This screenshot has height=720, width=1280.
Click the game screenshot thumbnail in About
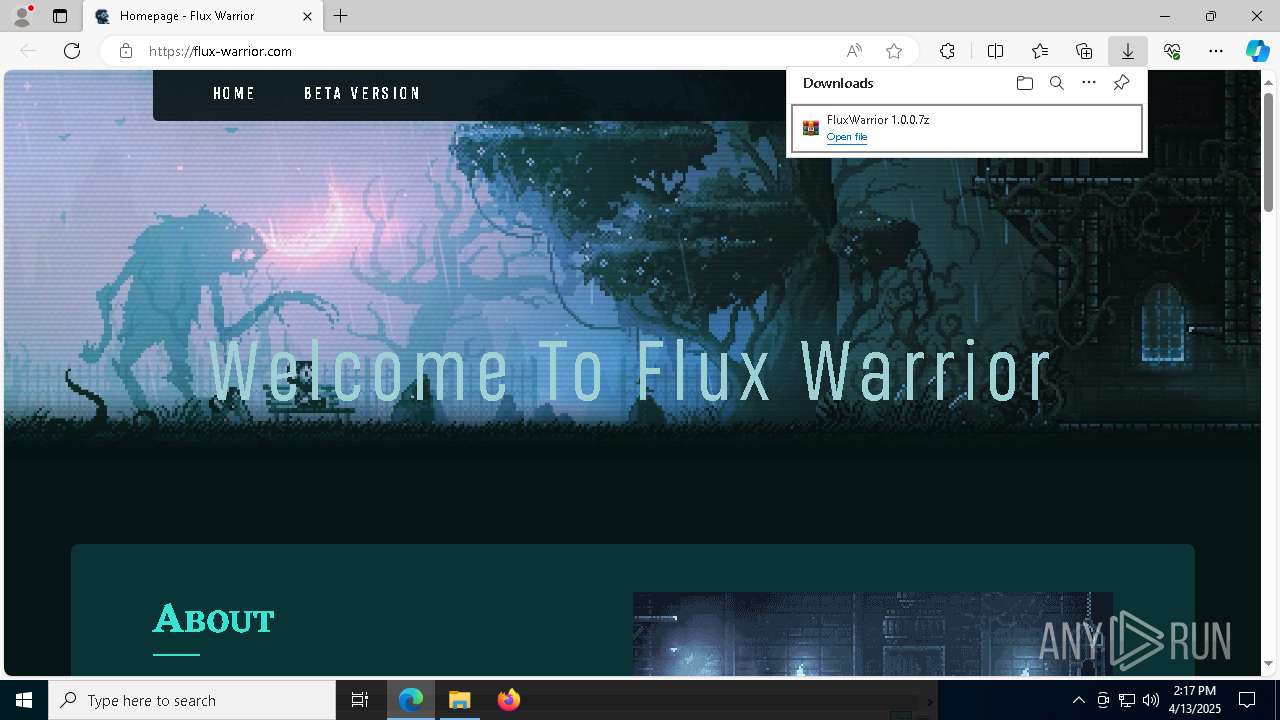872,633
